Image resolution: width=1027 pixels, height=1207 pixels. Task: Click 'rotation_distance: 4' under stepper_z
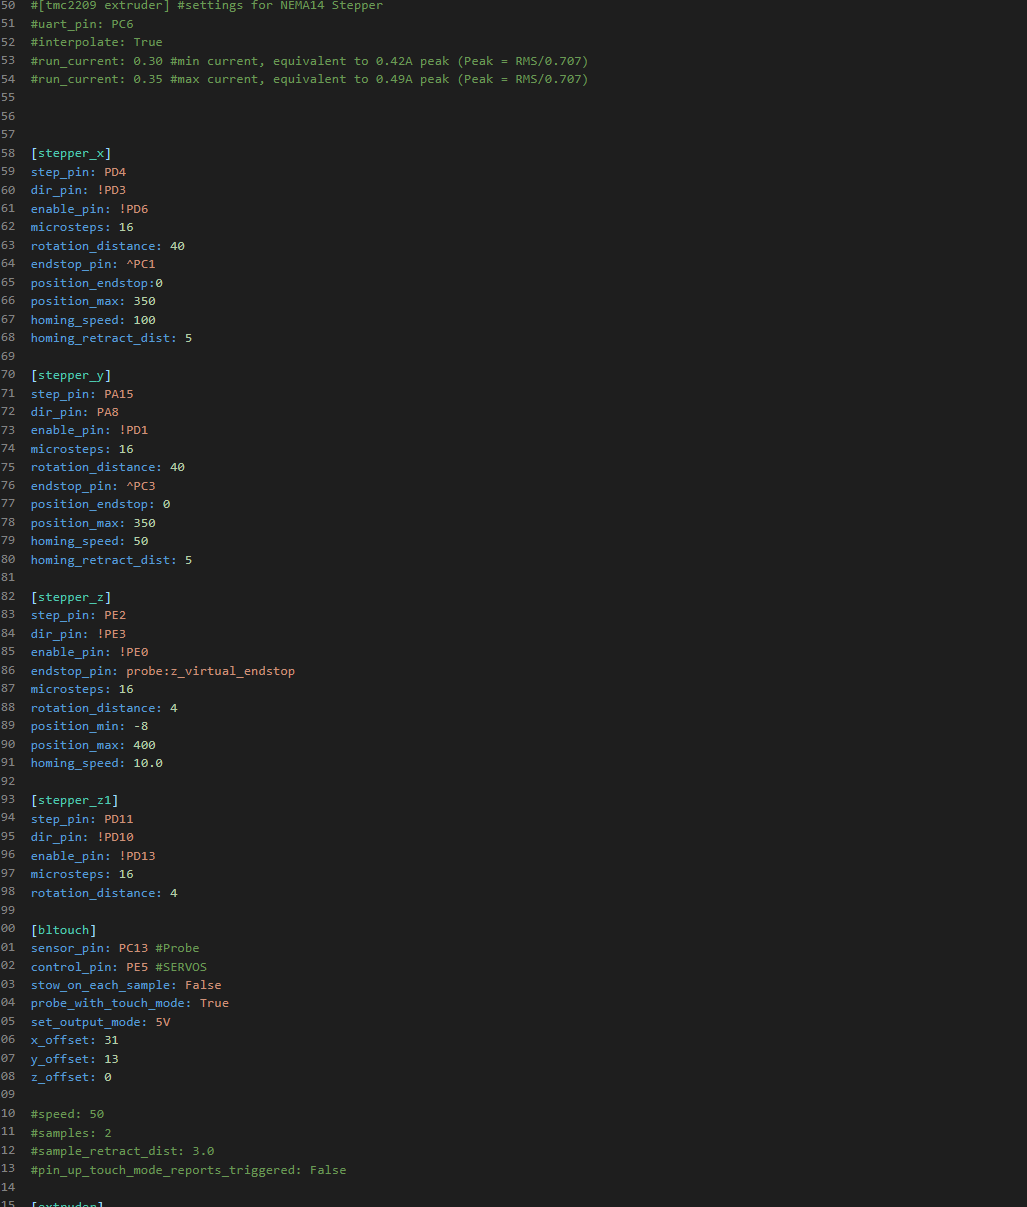click(104, 708)
